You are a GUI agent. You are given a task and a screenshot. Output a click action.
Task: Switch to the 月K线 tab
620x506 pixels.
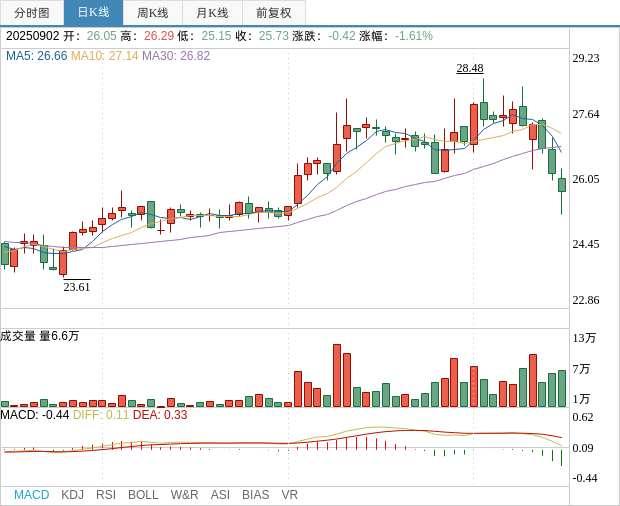[x=212, y=13]
